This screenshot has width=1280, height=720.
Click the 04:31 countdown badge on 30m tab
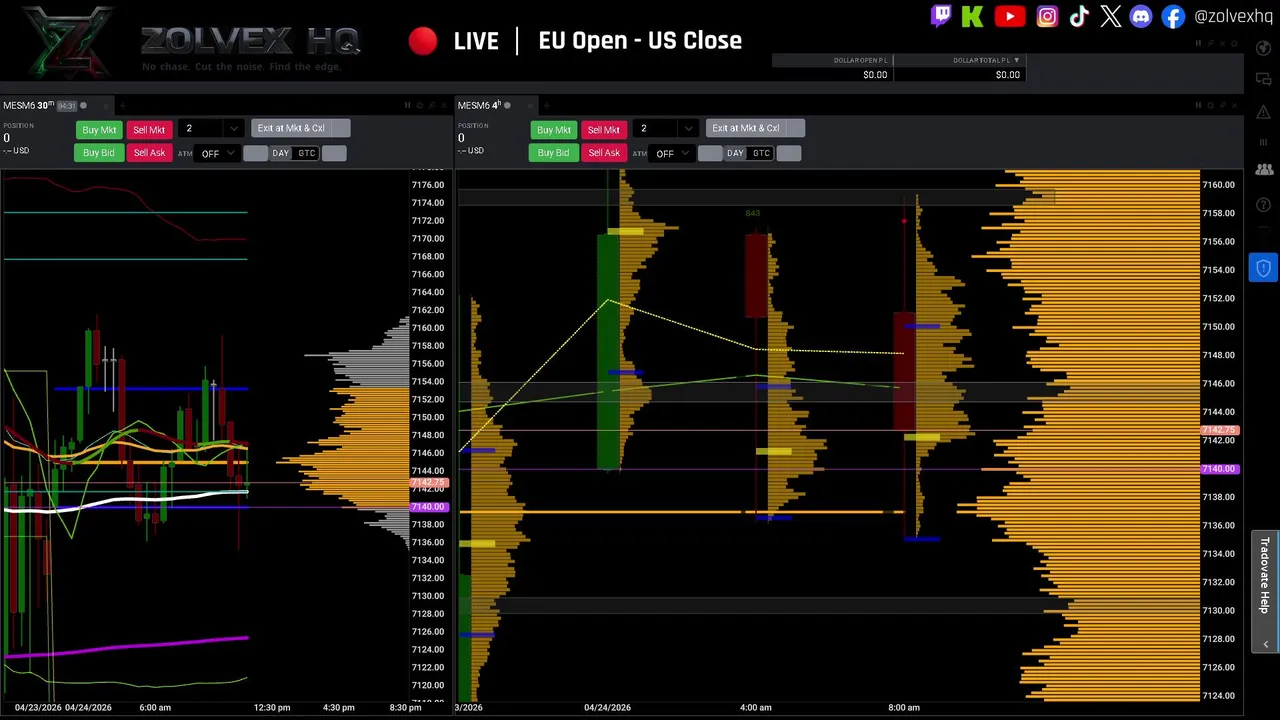tap(67, 106)
